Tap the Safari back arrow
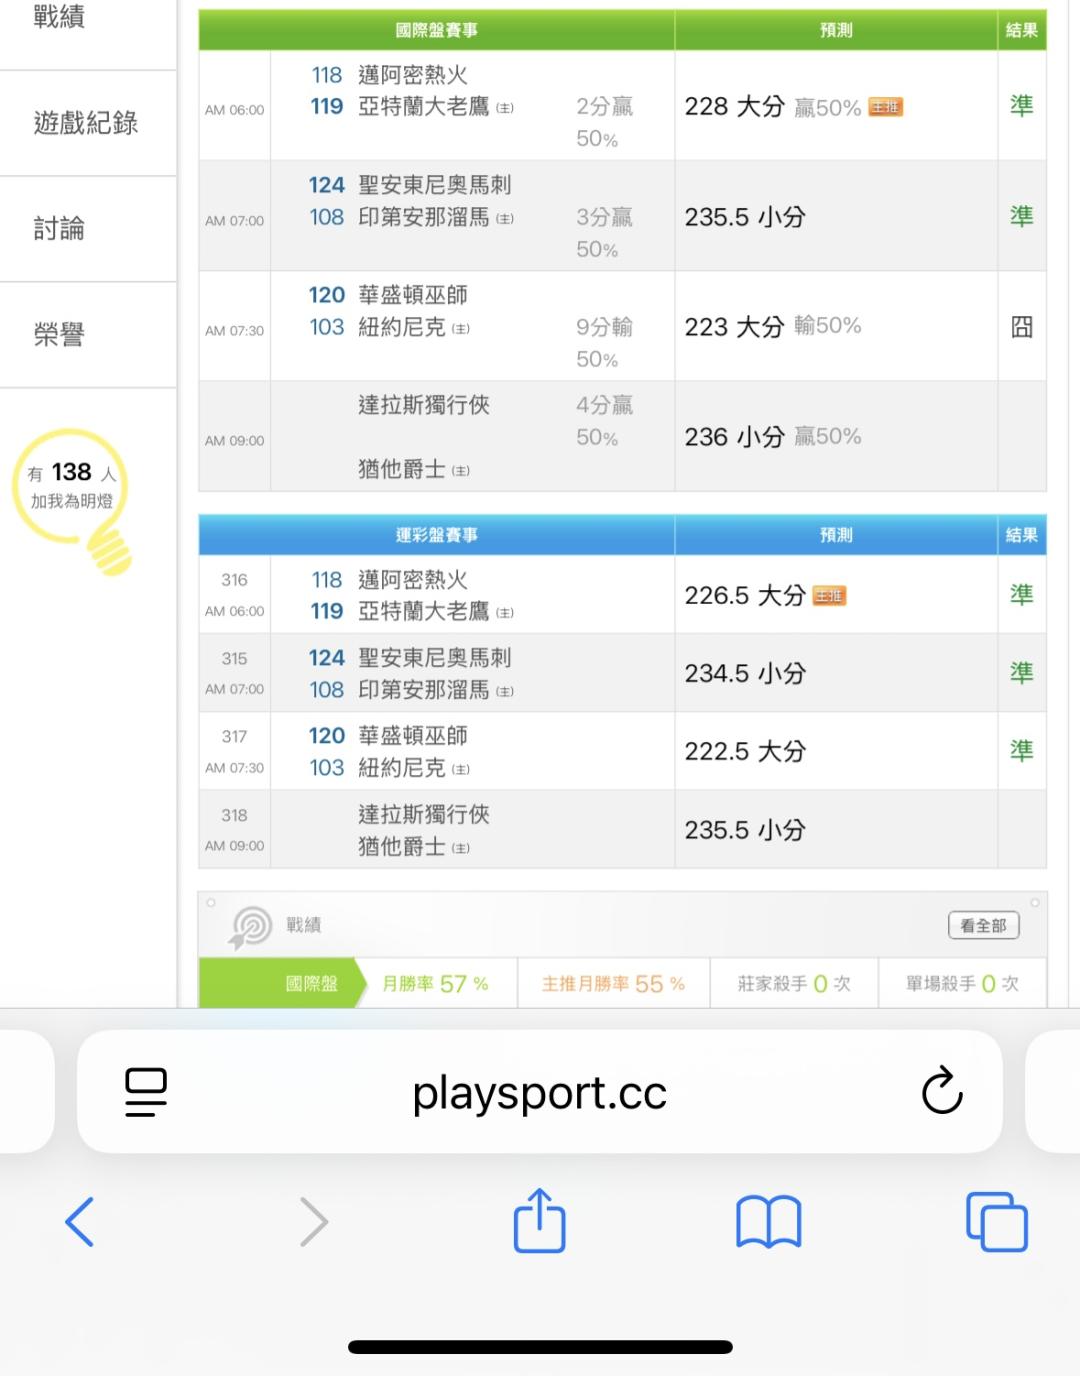The width and height of the screenshot is (1080, 1376). click(80, 1222)
